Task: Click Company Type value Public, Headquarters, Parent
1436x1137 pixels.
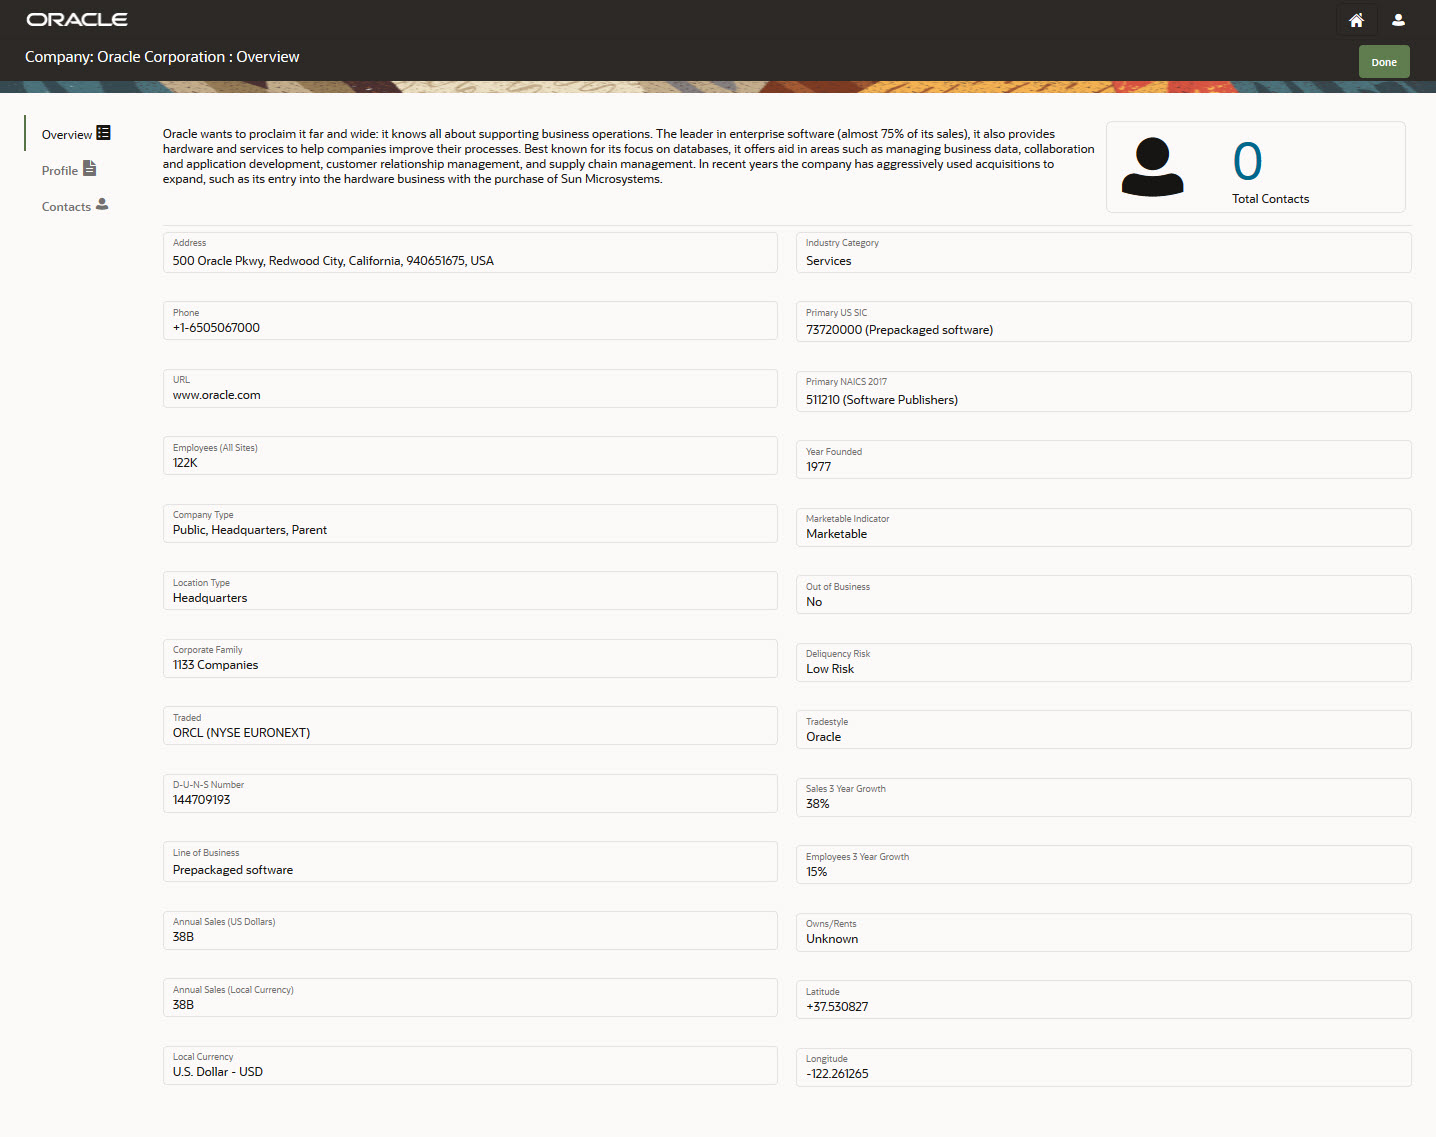Action: [x=250, y=530]
